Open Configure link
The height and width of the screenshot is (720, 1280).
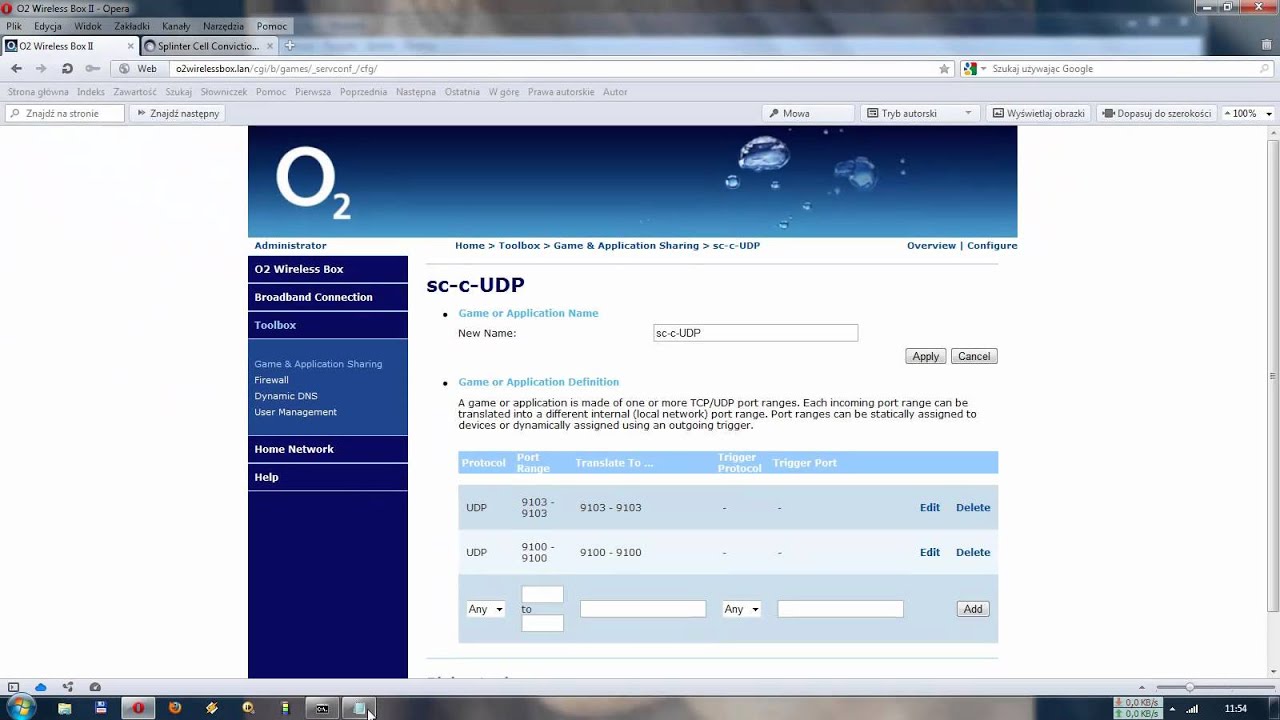point(992,245)
